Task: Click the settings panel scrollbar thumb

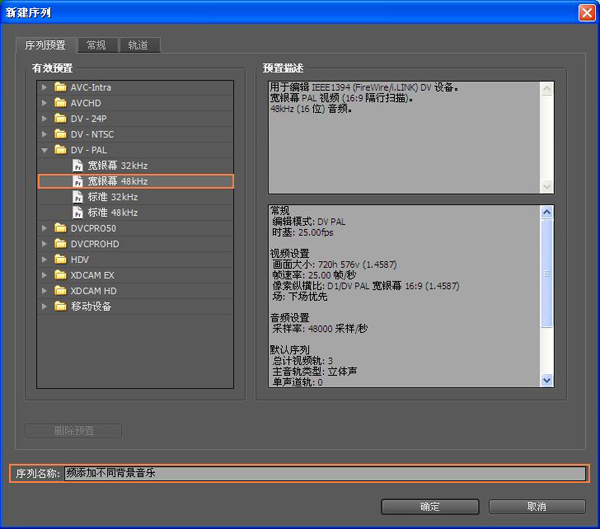Action: [x=547, y=273]
